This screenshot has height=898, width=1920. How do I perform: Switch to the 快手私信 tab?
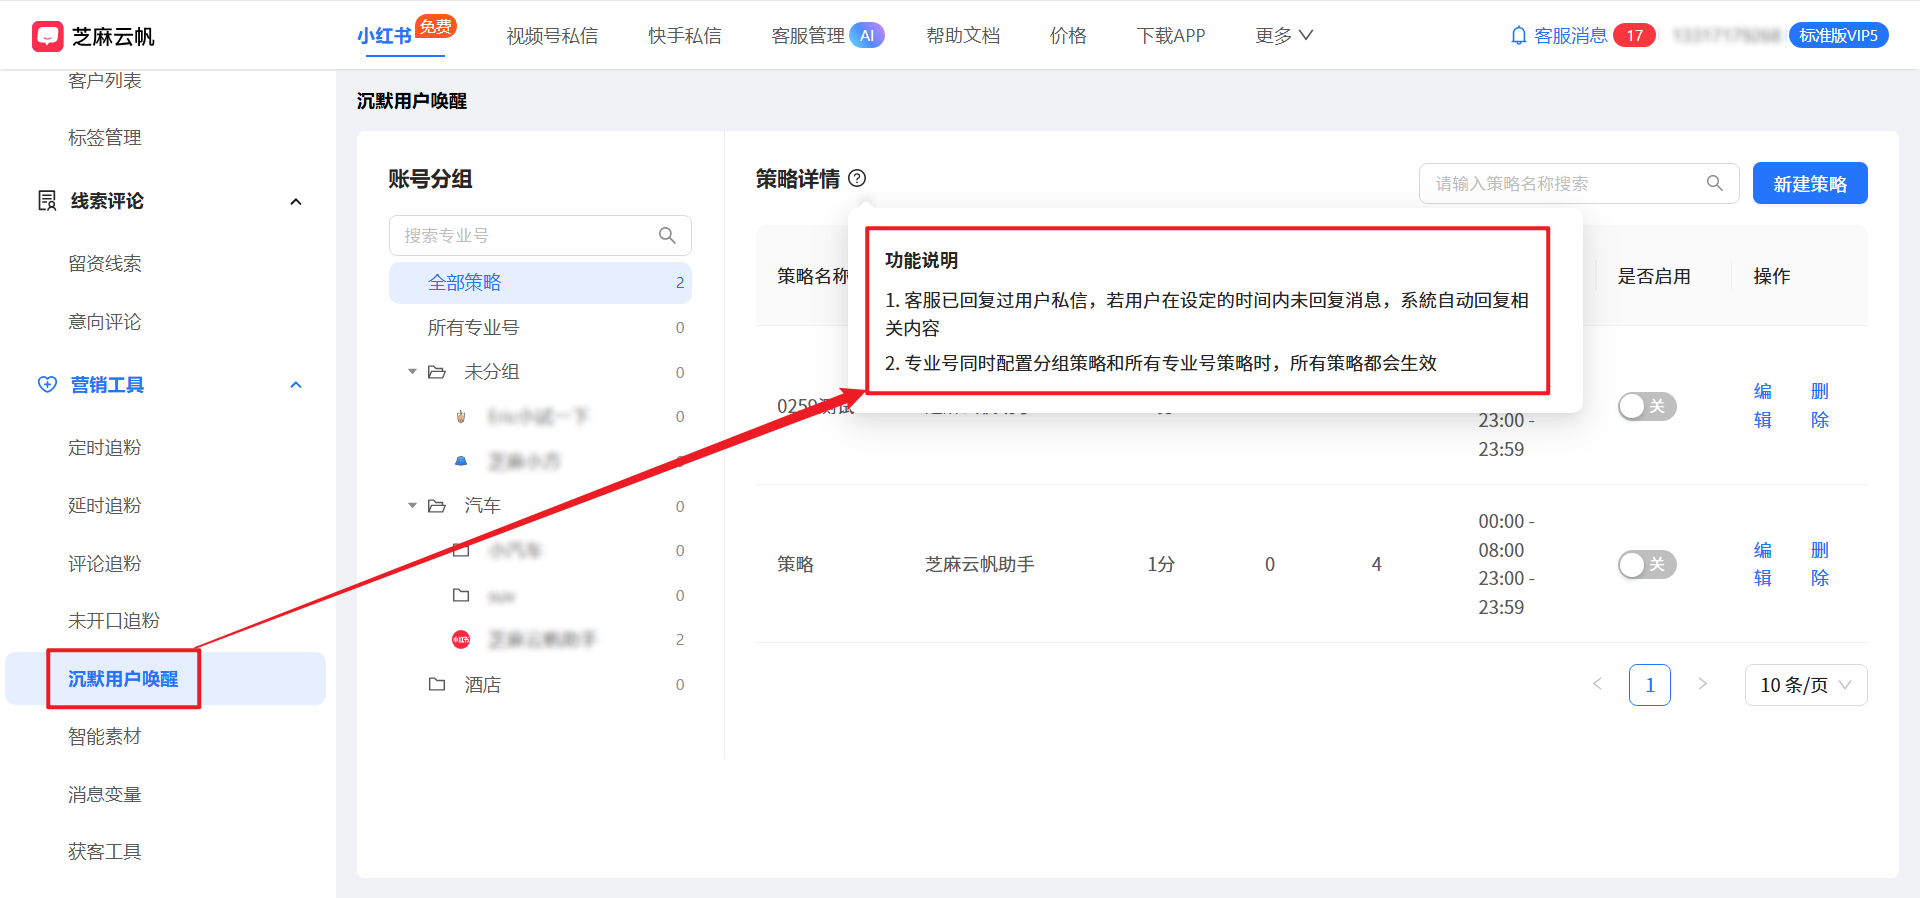click(x=685, y=36)
